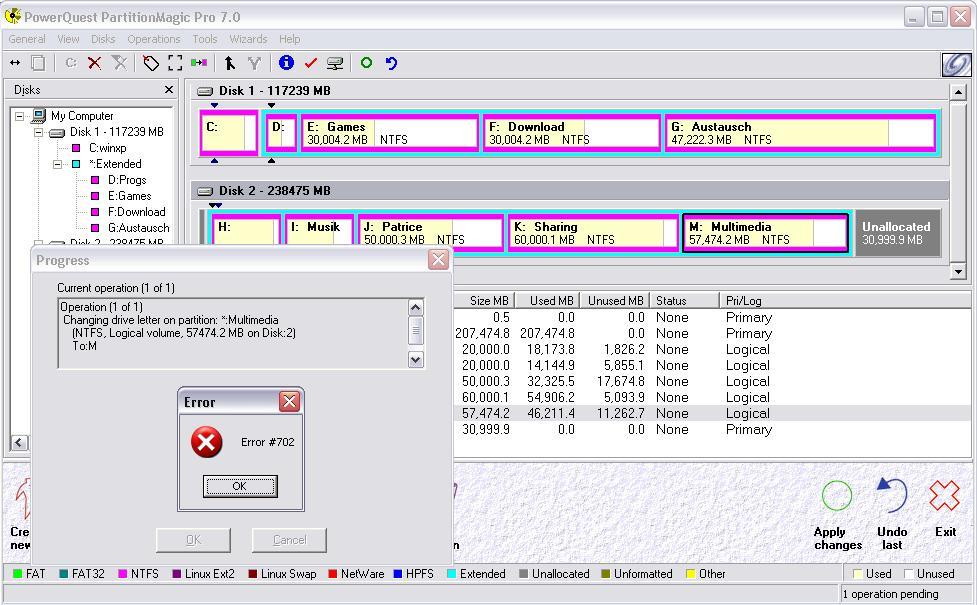The width and height of the screenshot is (977, 605).
Task: Click the FAT32 teal legend swatch
Action: pyautogui.click(x=63, y=574)
